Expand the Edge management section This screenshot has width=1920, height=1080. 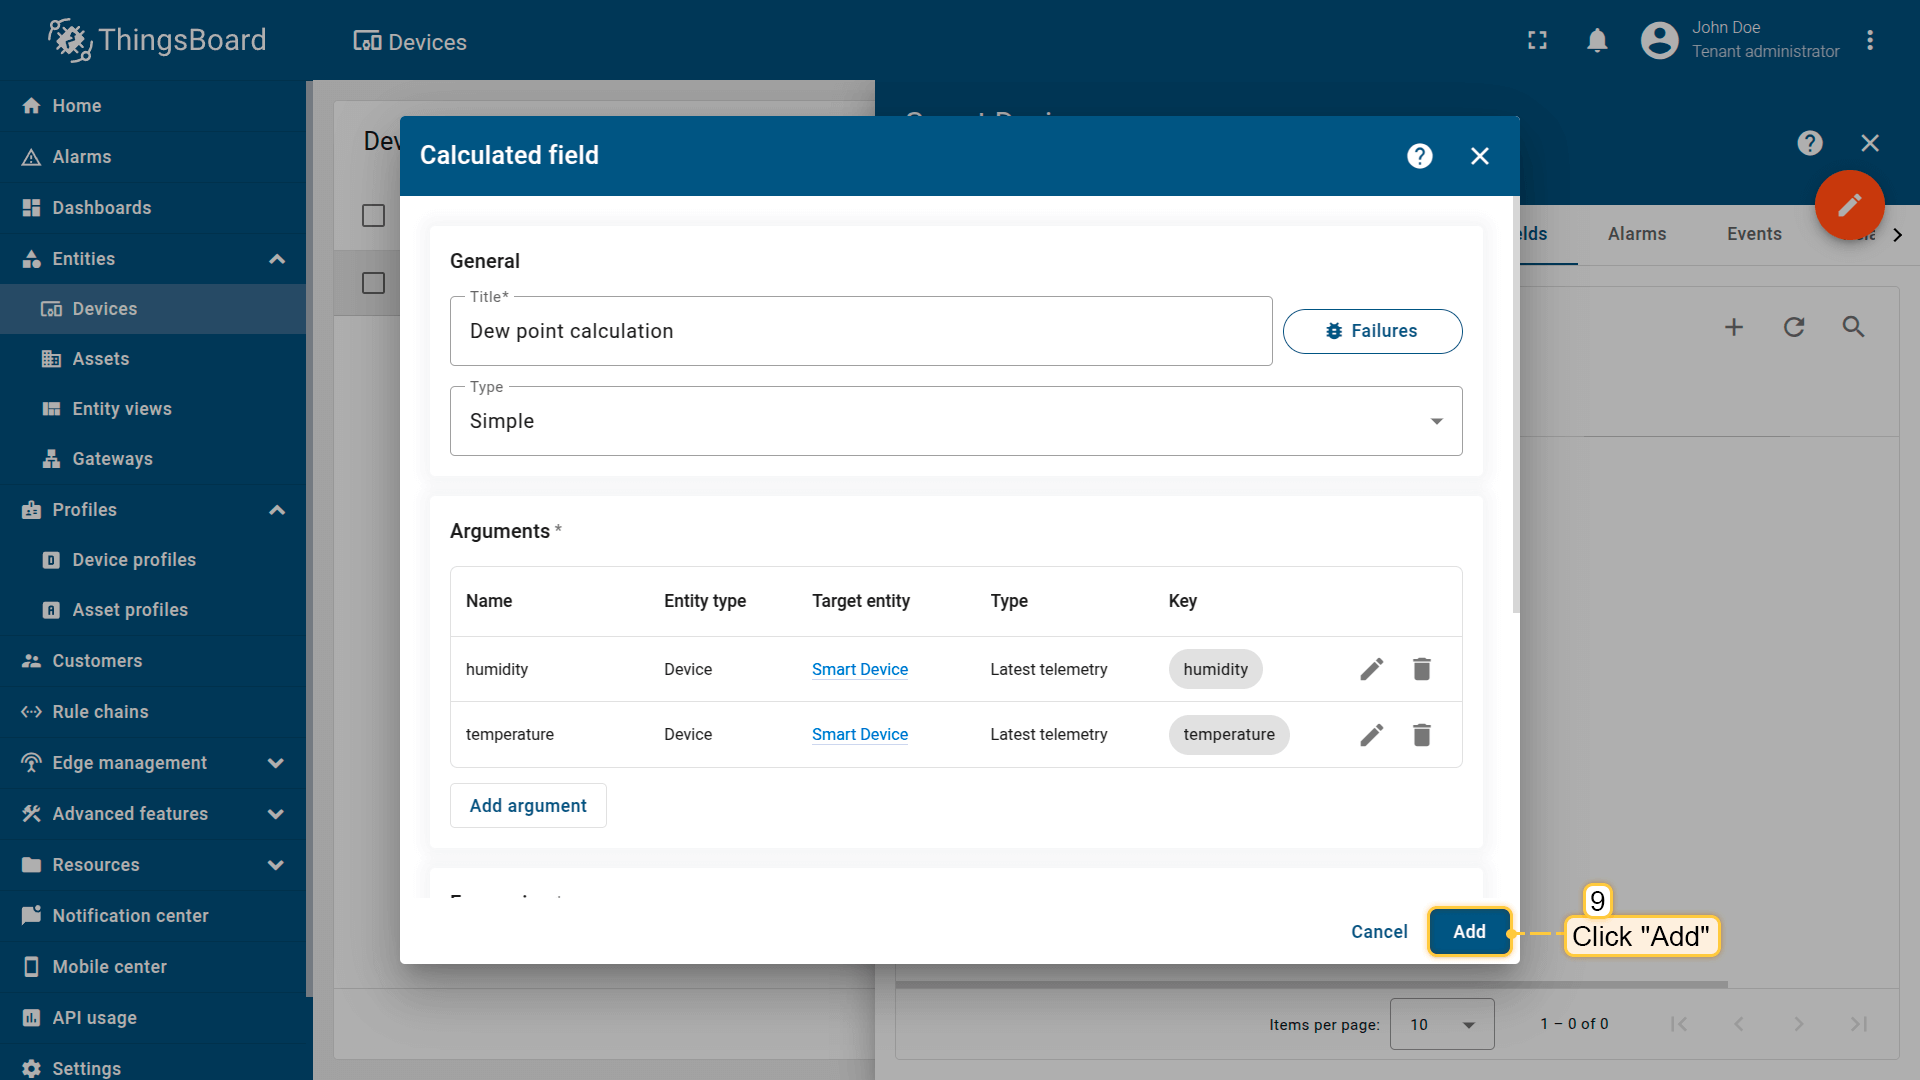tap(276, 763)
